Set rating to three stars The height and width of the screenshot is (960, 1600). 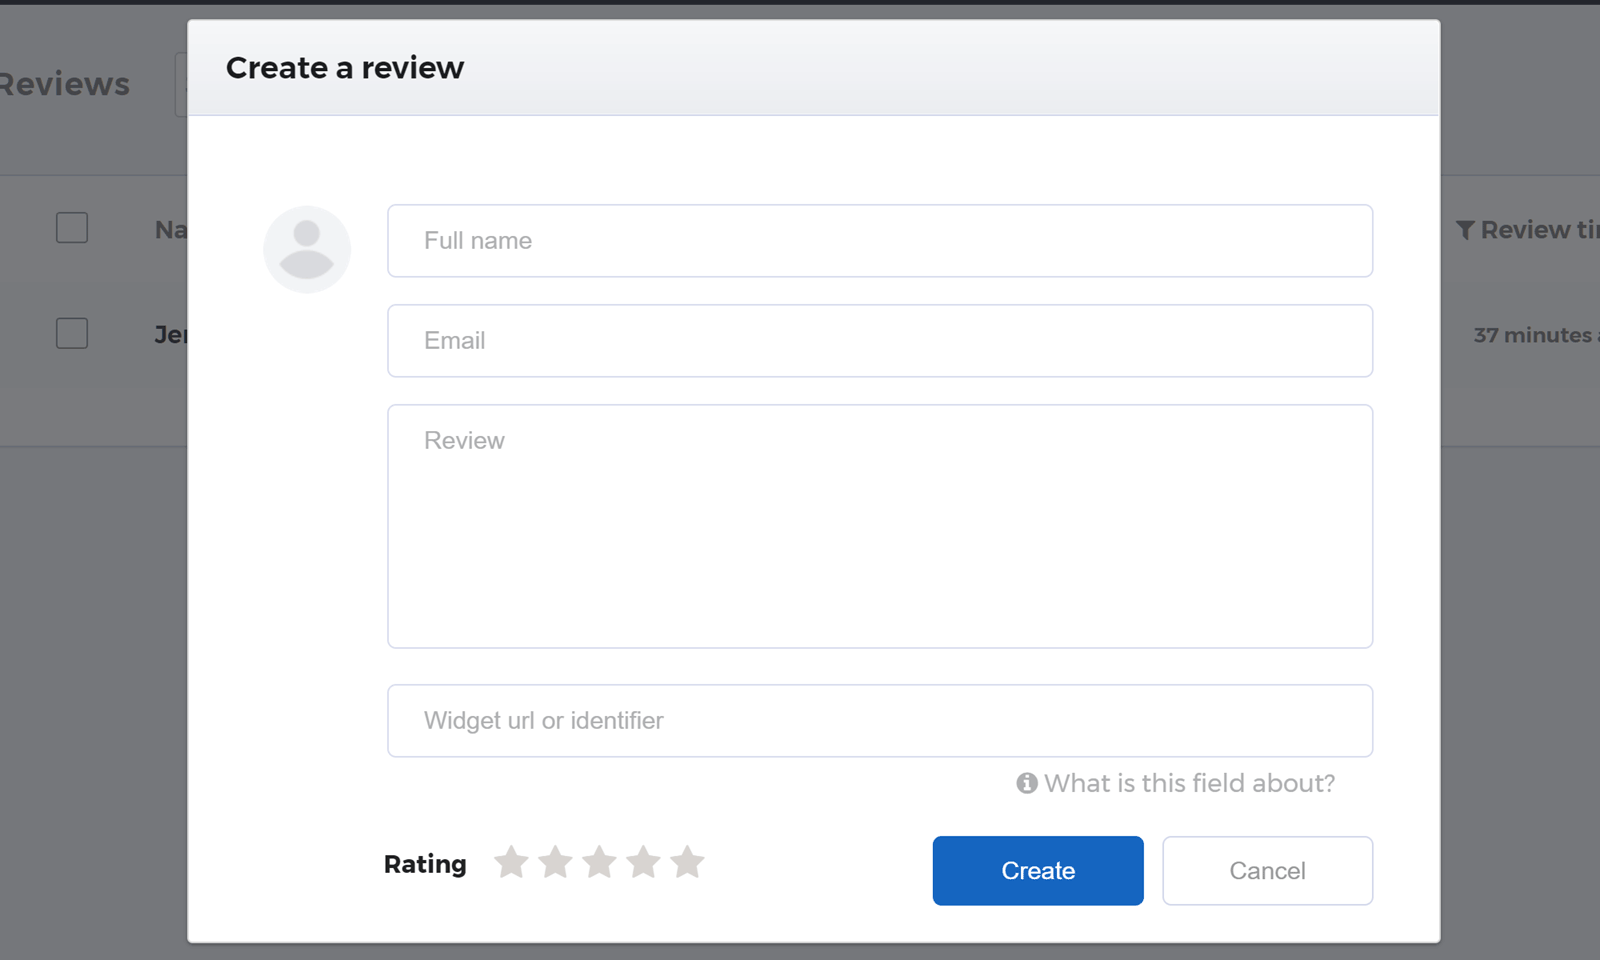(599, 862)
